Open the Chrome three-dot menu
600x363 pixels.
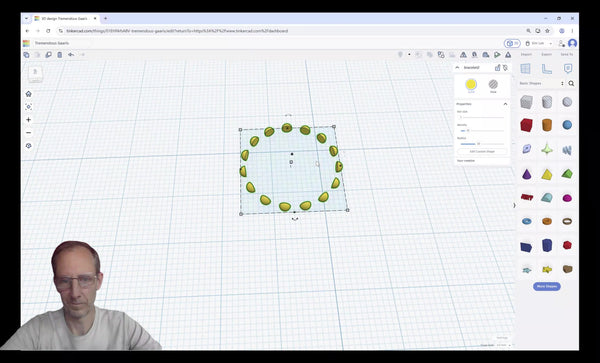coord(572,31)
